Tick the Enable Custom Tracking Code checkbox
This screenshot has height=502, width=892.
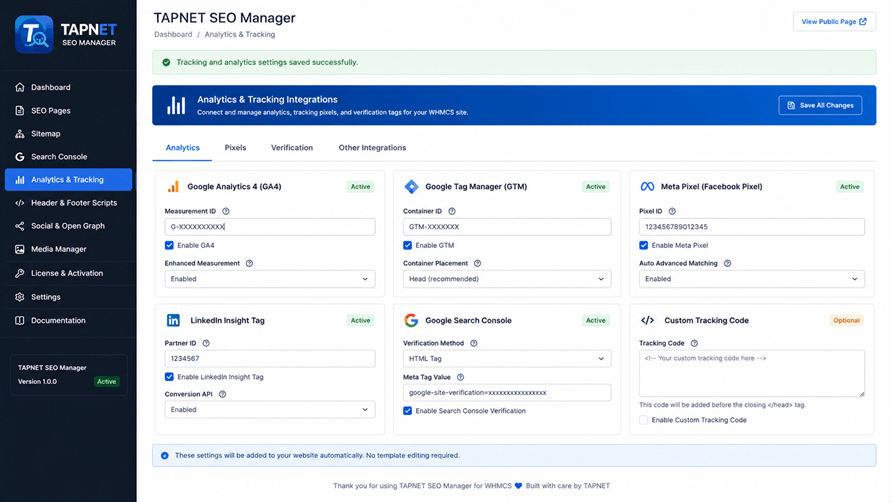643,420
